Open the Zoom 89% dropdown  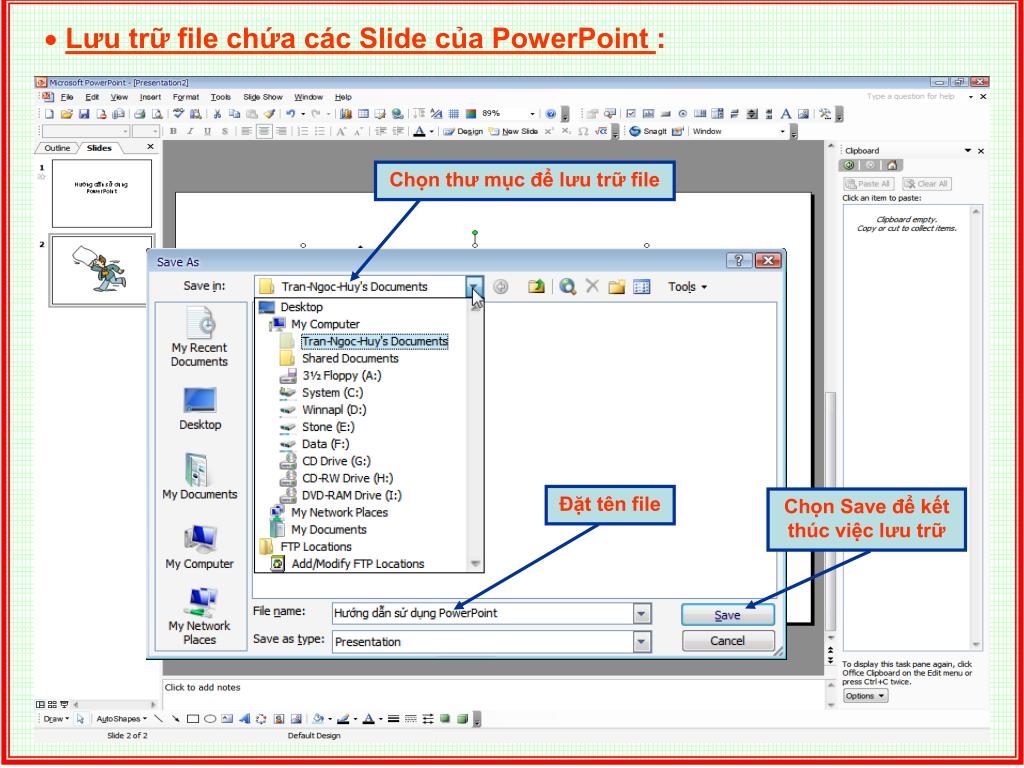pyautogui.click(x=532, y=114)
